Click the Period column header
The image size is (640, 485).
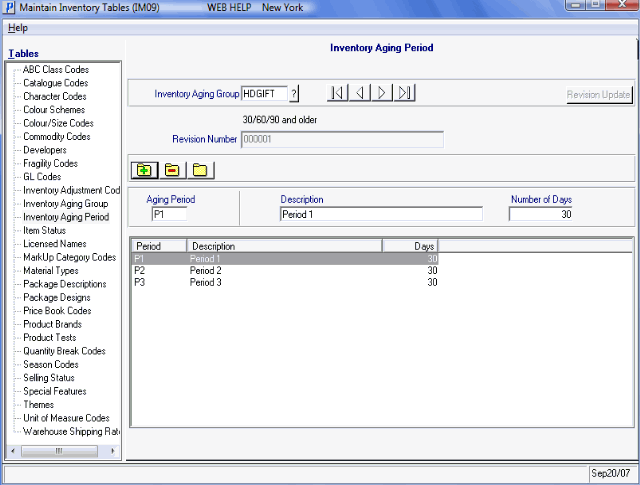tap(159, 246)
